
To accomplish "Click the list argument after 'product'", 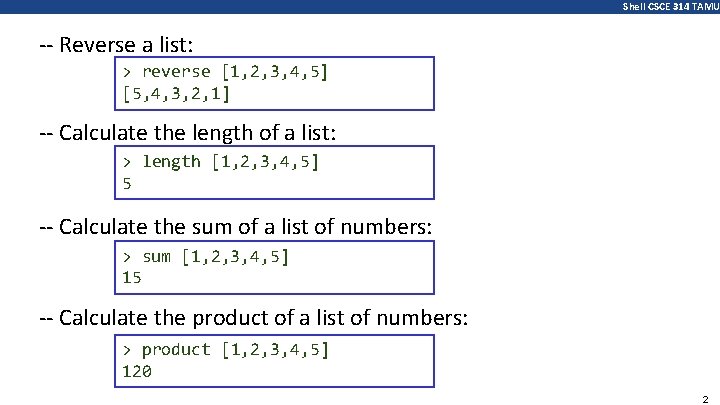I will click(x=275, y=349).
